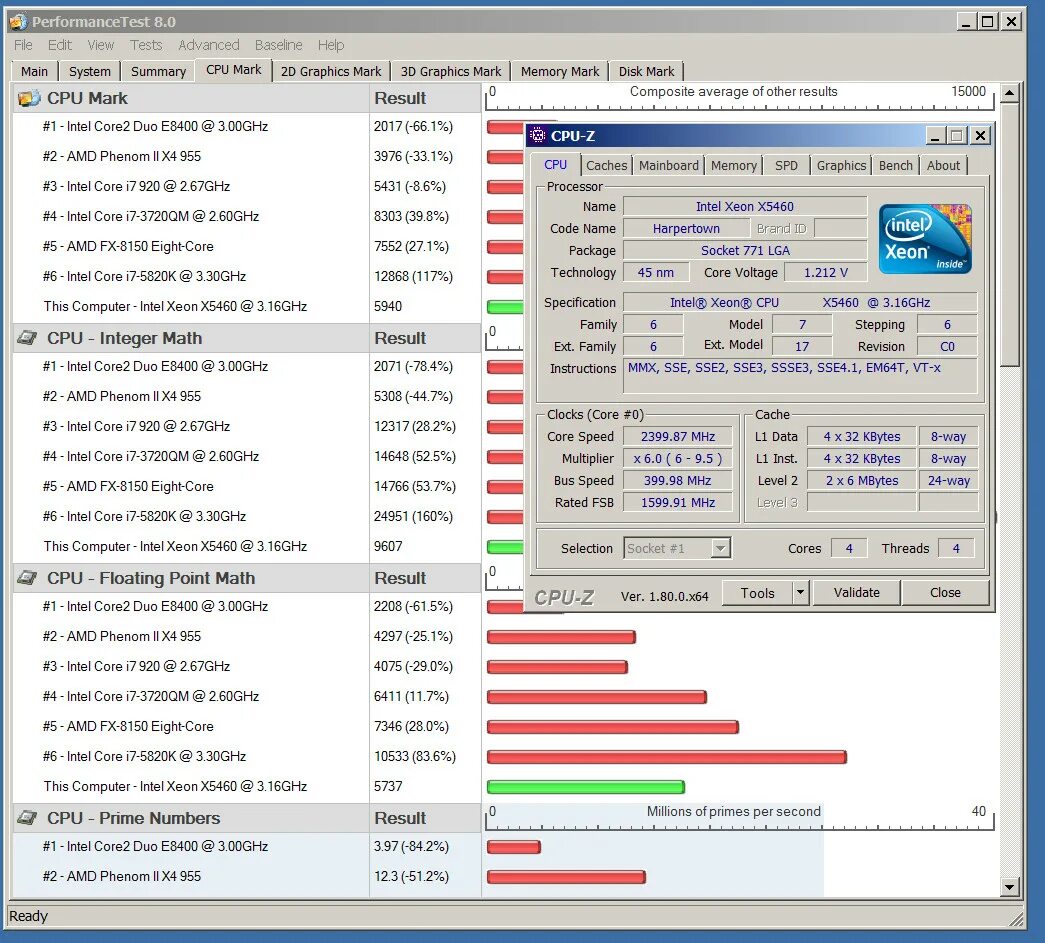Click the Result column header of CPU Mark
1045x943 pixels.
(x=425, y=99)
